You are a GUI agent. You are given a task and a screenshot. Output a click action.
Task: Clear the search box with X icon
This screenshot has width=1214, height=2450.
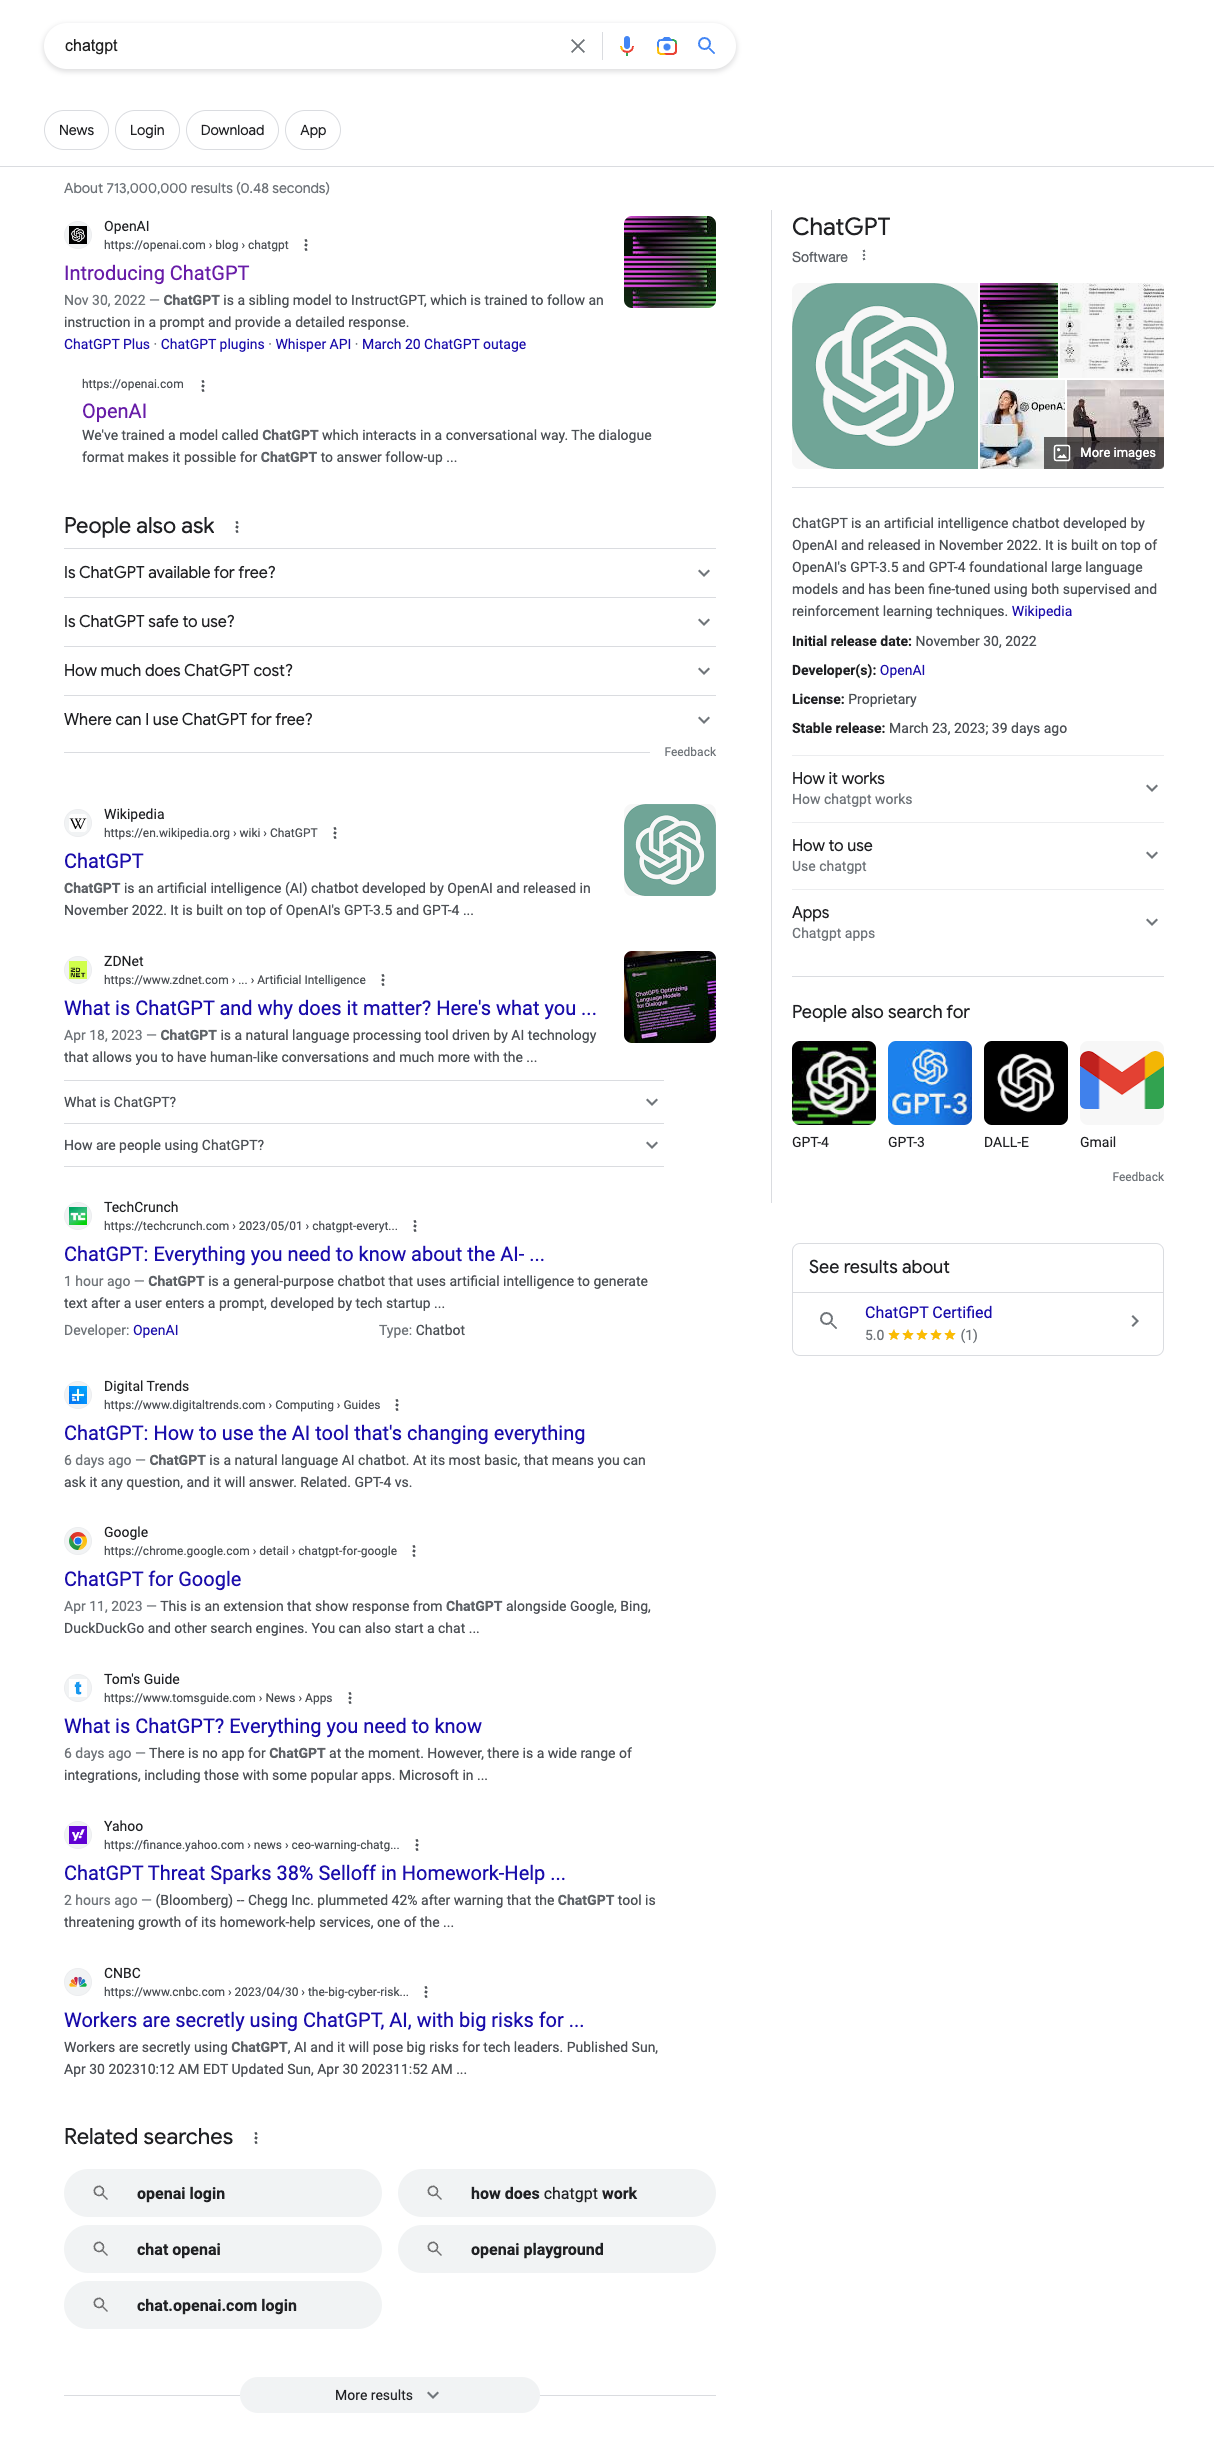click(578, 46)
